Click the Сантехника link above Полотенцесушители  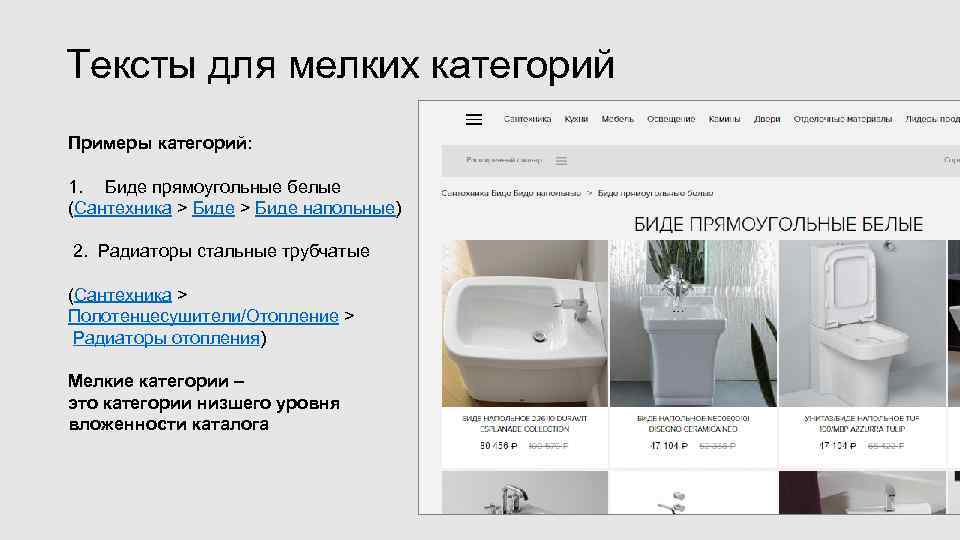pos(122,295)
